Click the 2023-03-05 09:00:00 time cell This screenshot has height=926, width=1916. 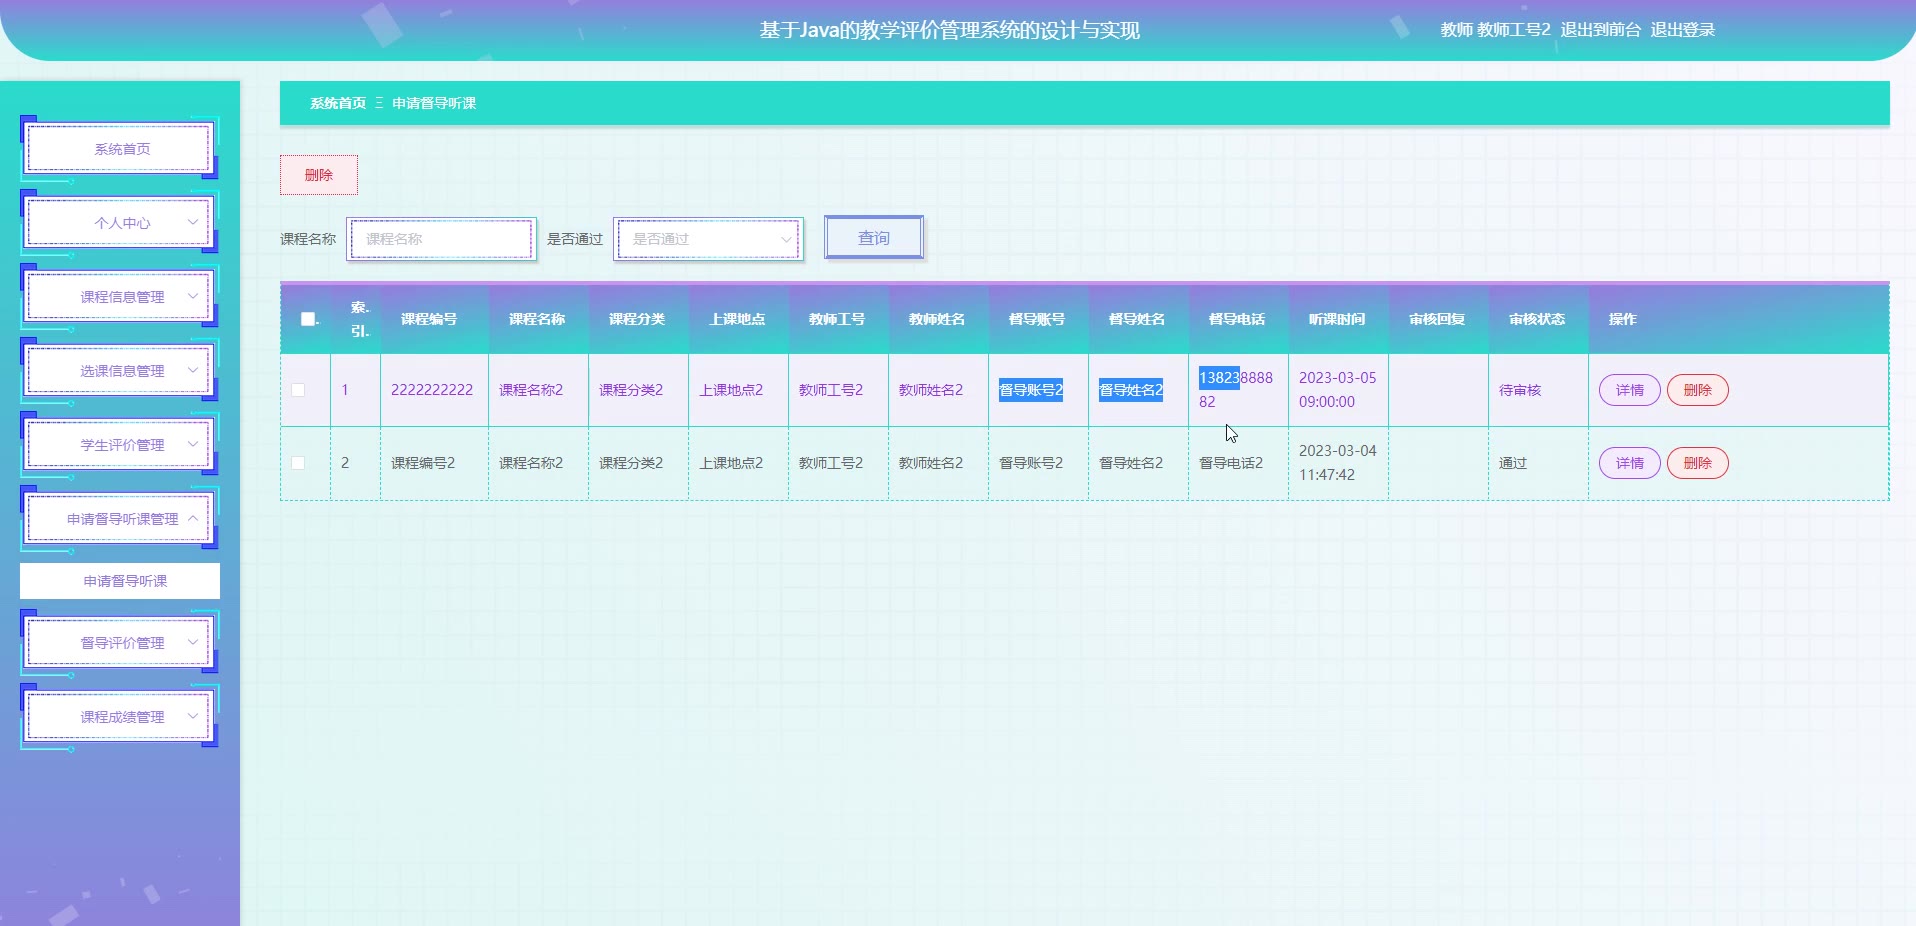[x=1338, y=390]
